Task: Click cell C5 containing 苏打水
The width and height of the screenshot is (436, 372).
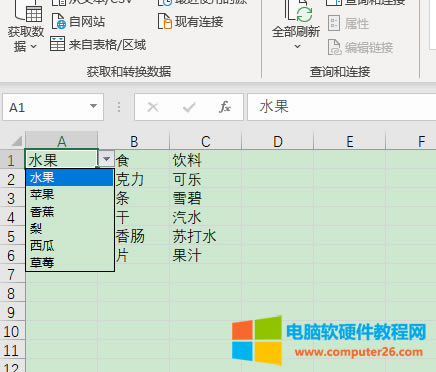Action: pyautogui.click(x=206, y=236)
